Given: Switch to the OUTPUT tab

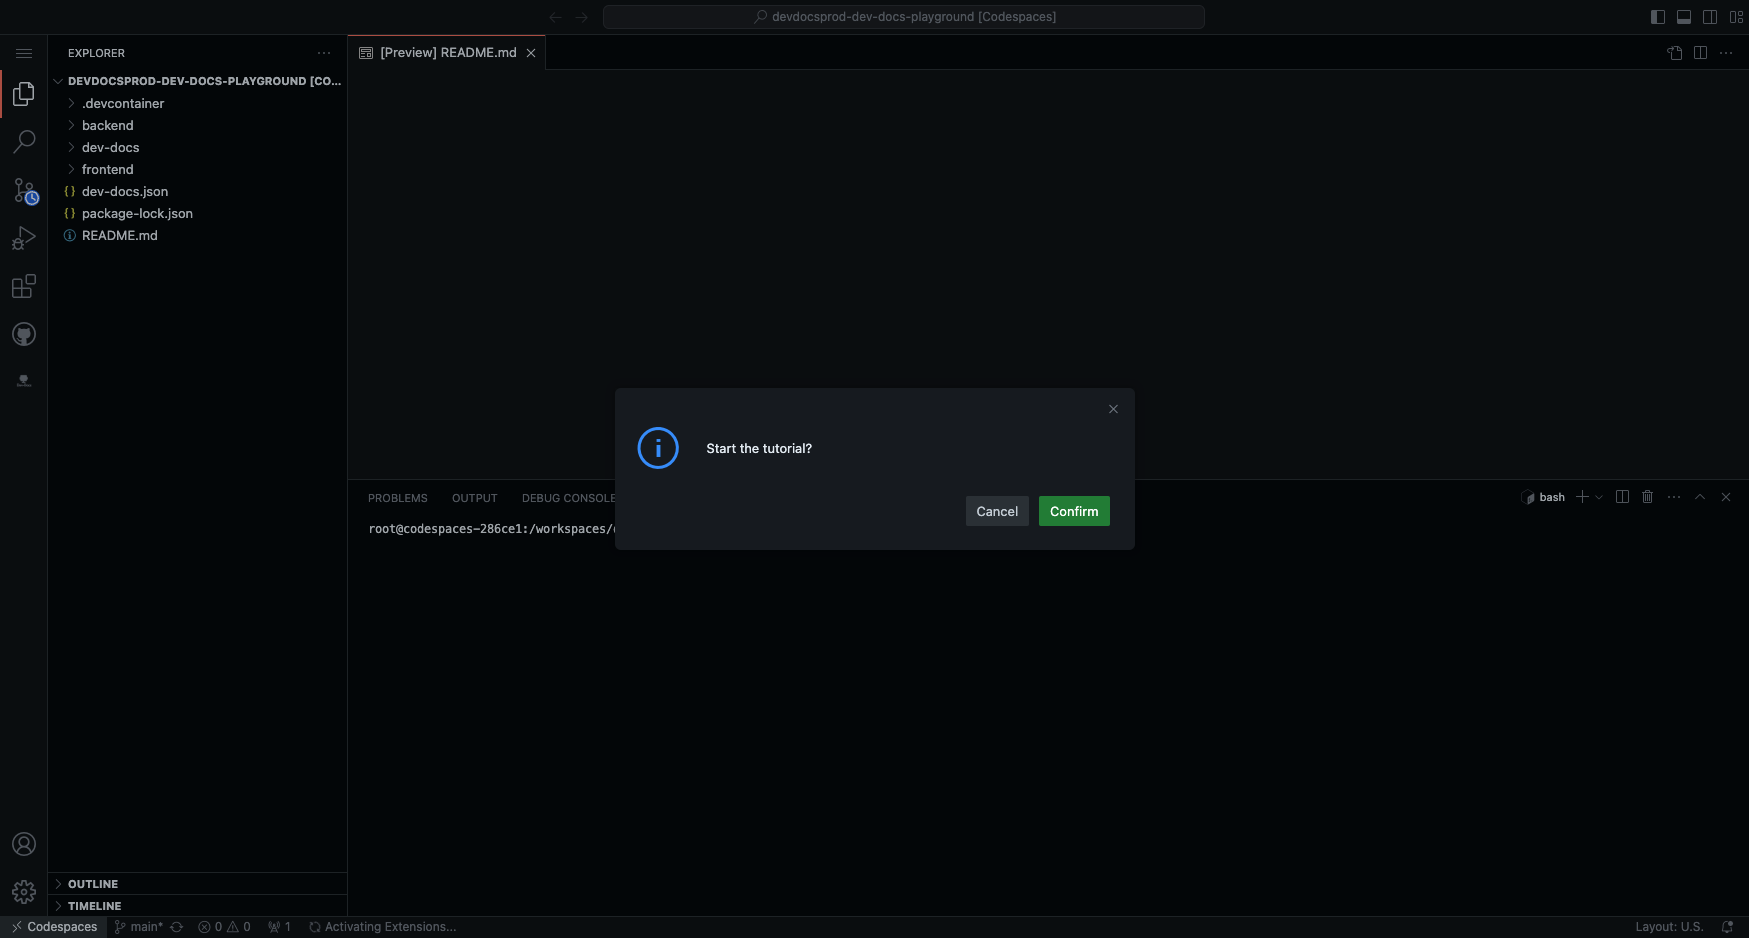Looking at the screenshot, I should tap(474, 498).
